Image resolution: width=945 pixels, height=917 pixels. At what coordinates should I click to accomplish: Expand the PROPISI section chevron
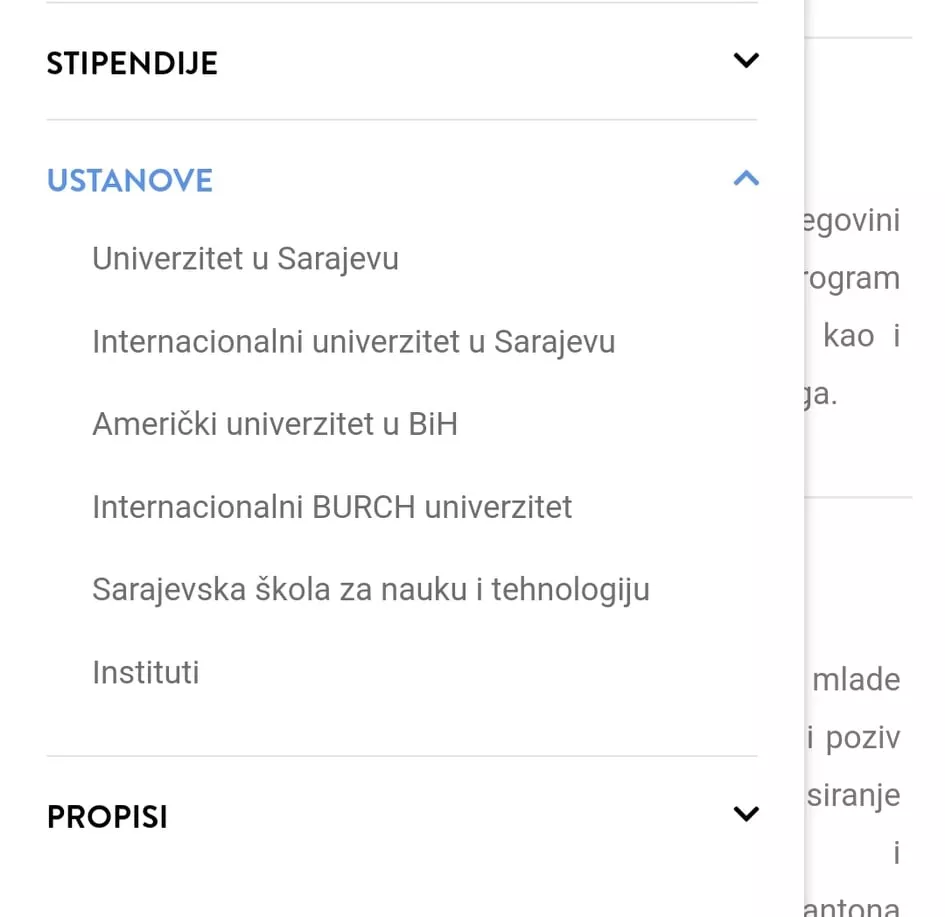coord(746,814)
